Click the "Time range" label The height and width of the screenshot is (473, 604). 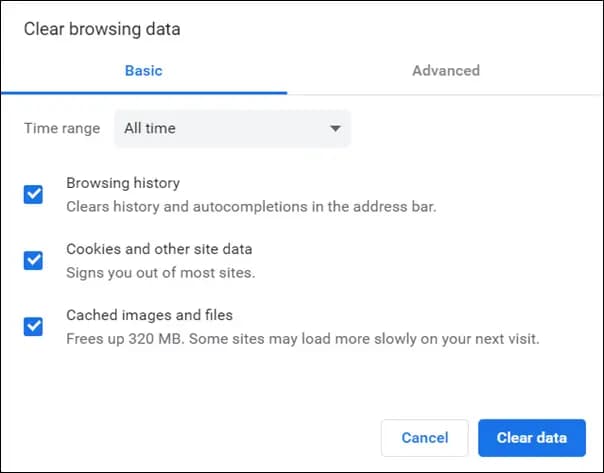click(62, 128)
